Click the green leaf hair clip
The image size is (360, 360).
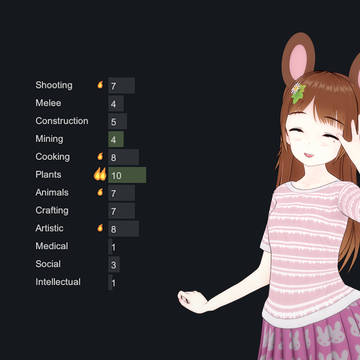(298, 93)
